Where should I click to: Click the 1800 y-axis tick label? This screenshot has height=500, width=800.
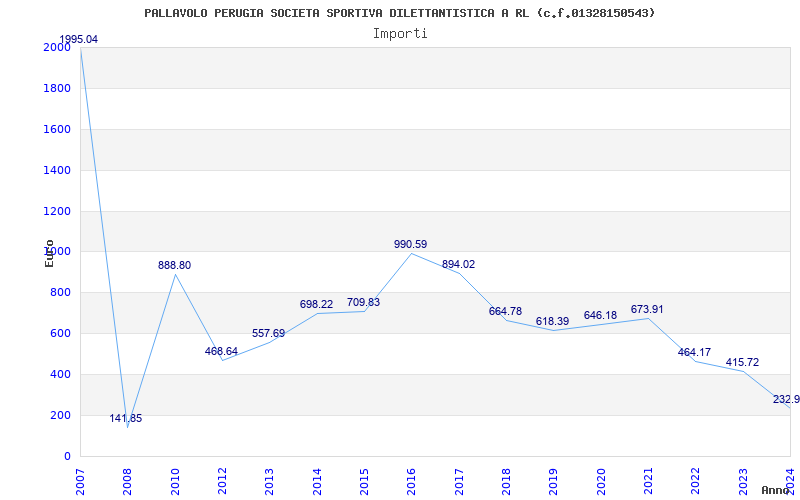click(57, 88)
